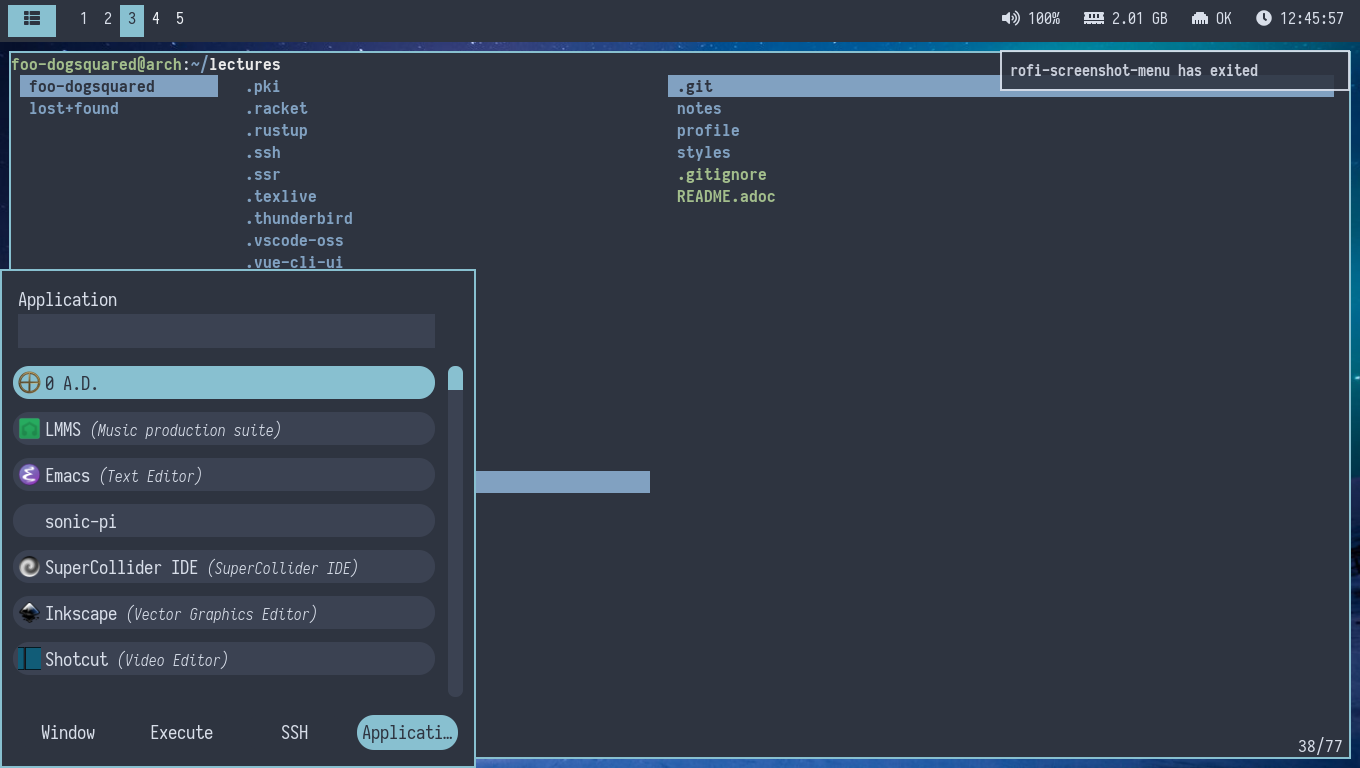
Task: Select the .rustup folder
Action: pos(276,130)
